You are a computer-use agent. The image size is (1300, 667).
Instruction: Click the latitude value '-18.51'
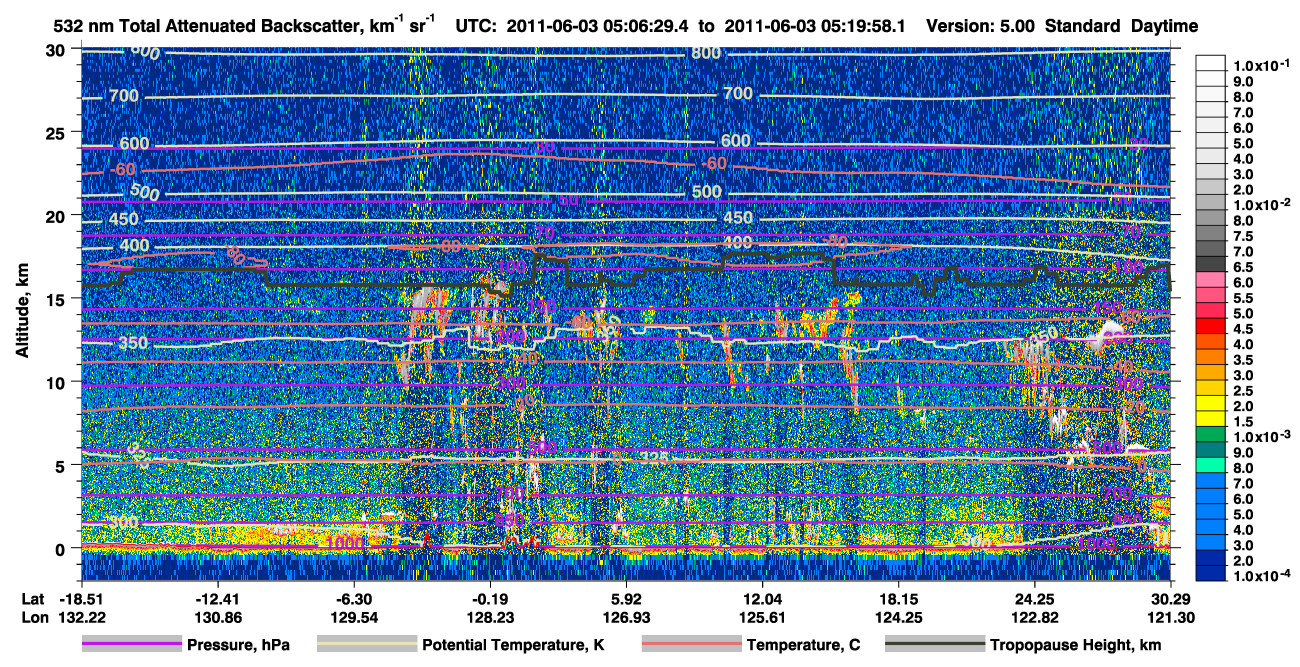pyautogui.click(x=81, y=599)
